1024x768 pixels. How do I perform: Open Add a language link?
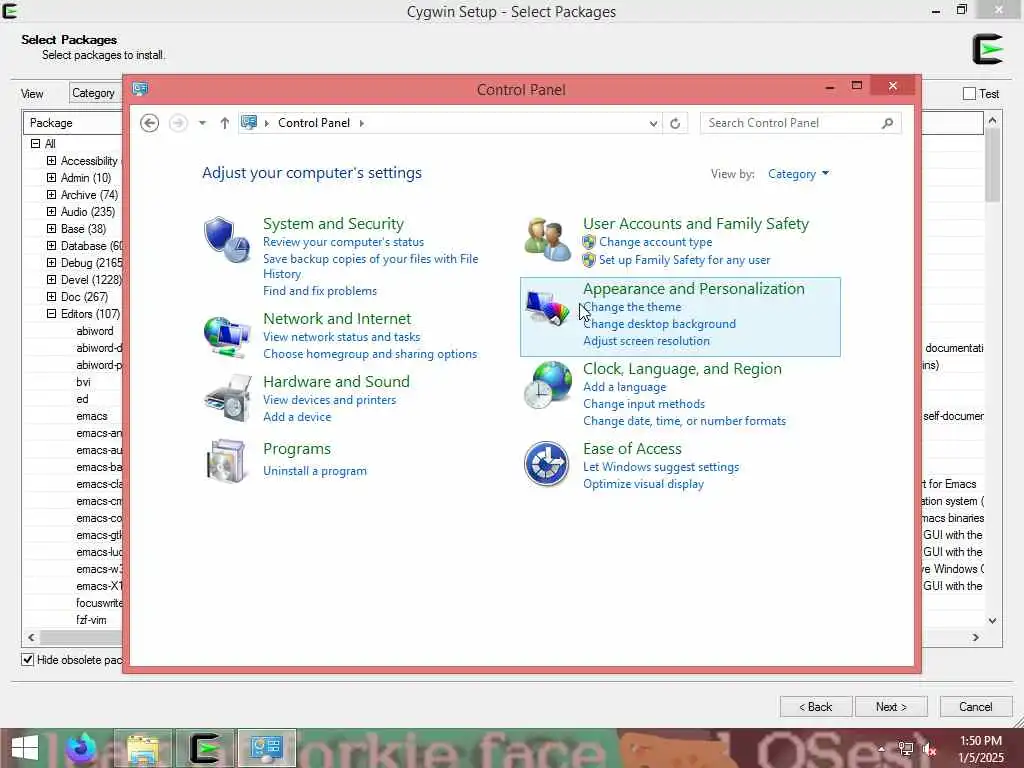(625, 387)
